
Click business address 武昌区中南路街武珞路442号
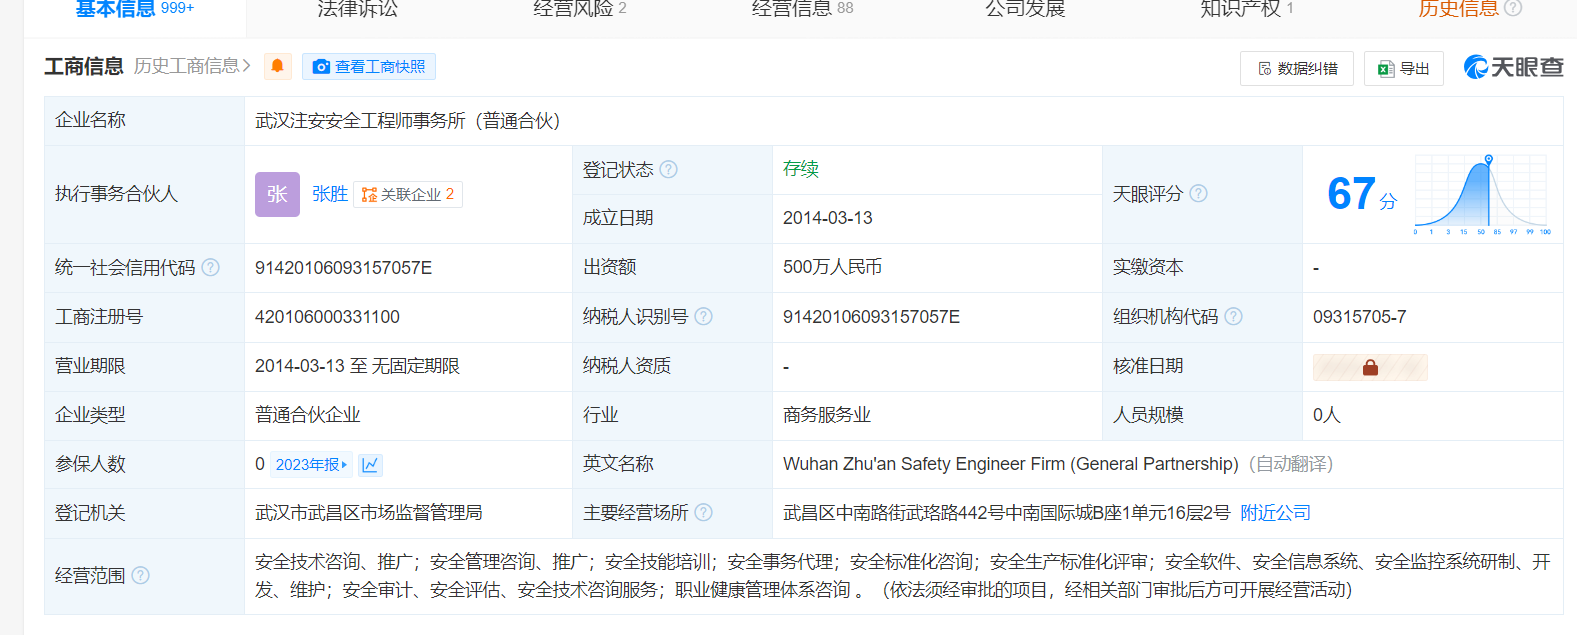[1006, 513]
